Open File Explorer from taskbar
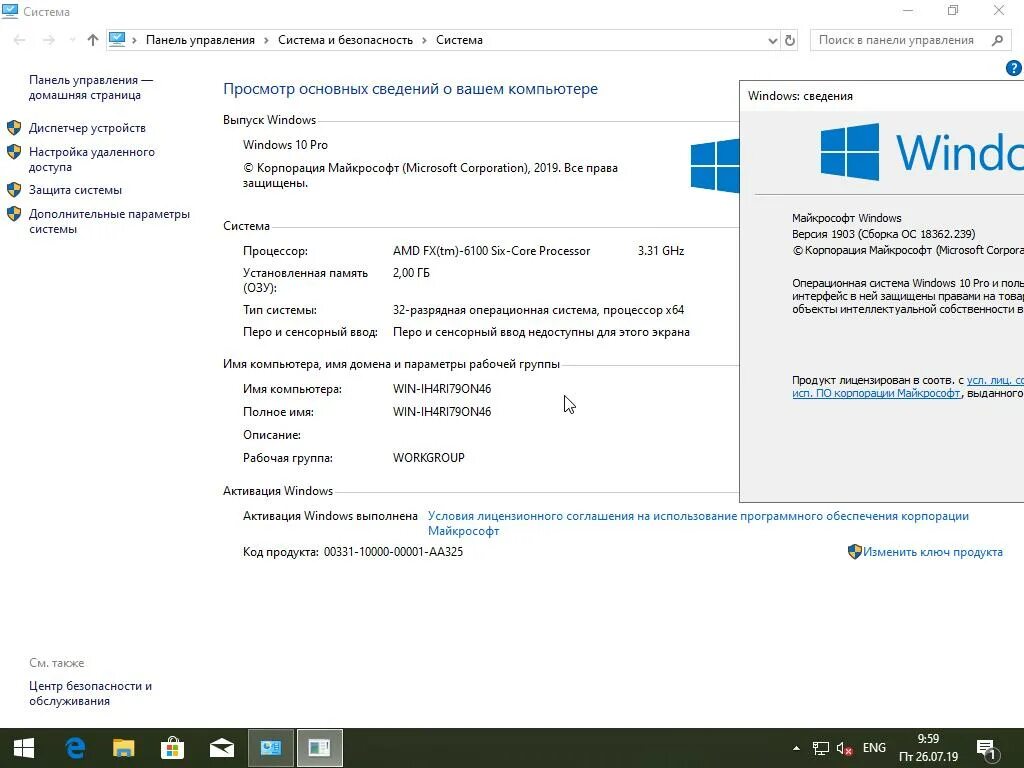The height and width of the screenshot is (768, 1024). pos(123,748)
